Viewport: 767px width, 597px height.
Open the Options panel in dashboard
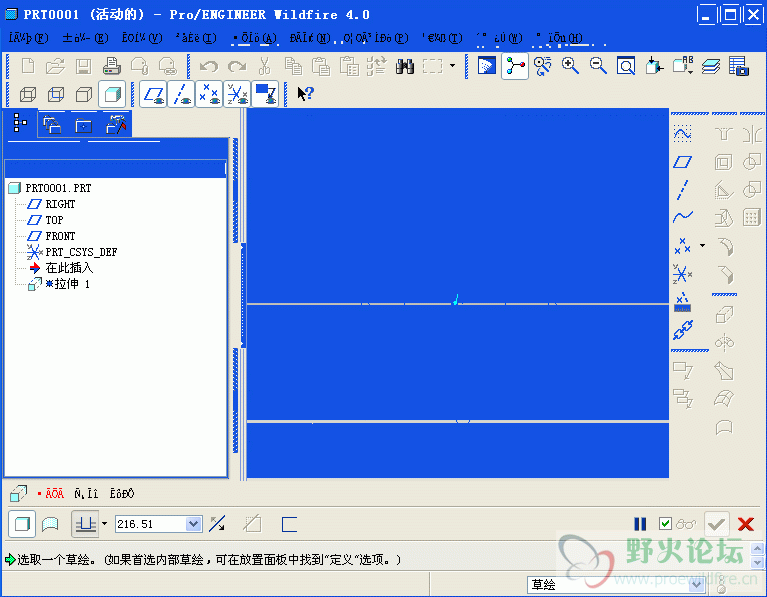pyautogui.click(x=86, y=494)
